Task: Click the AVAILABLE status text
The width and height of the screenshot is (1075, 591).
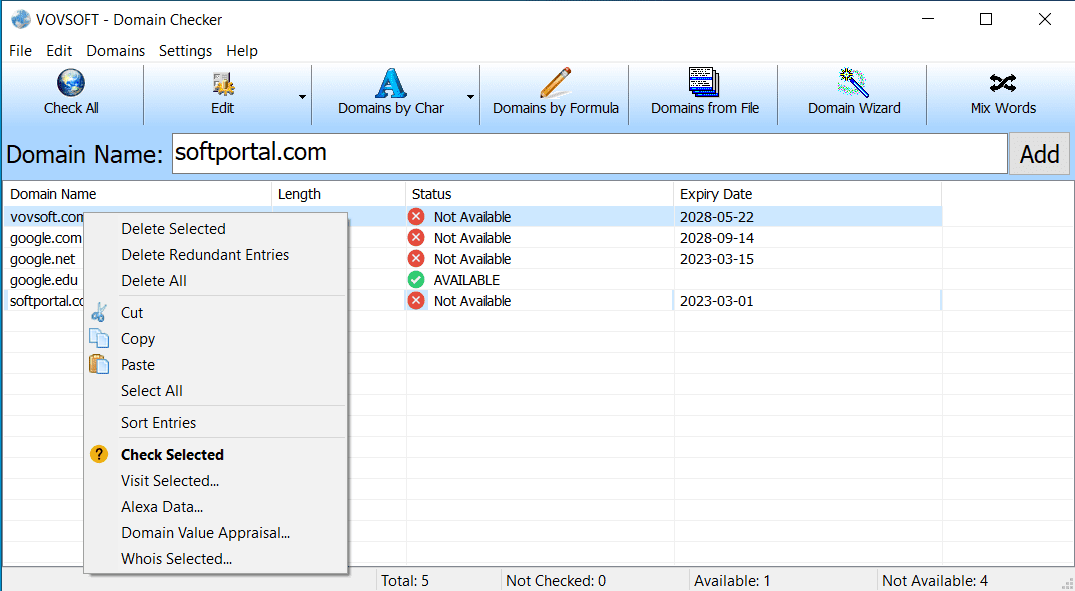Action: click(x=467, y=280)
